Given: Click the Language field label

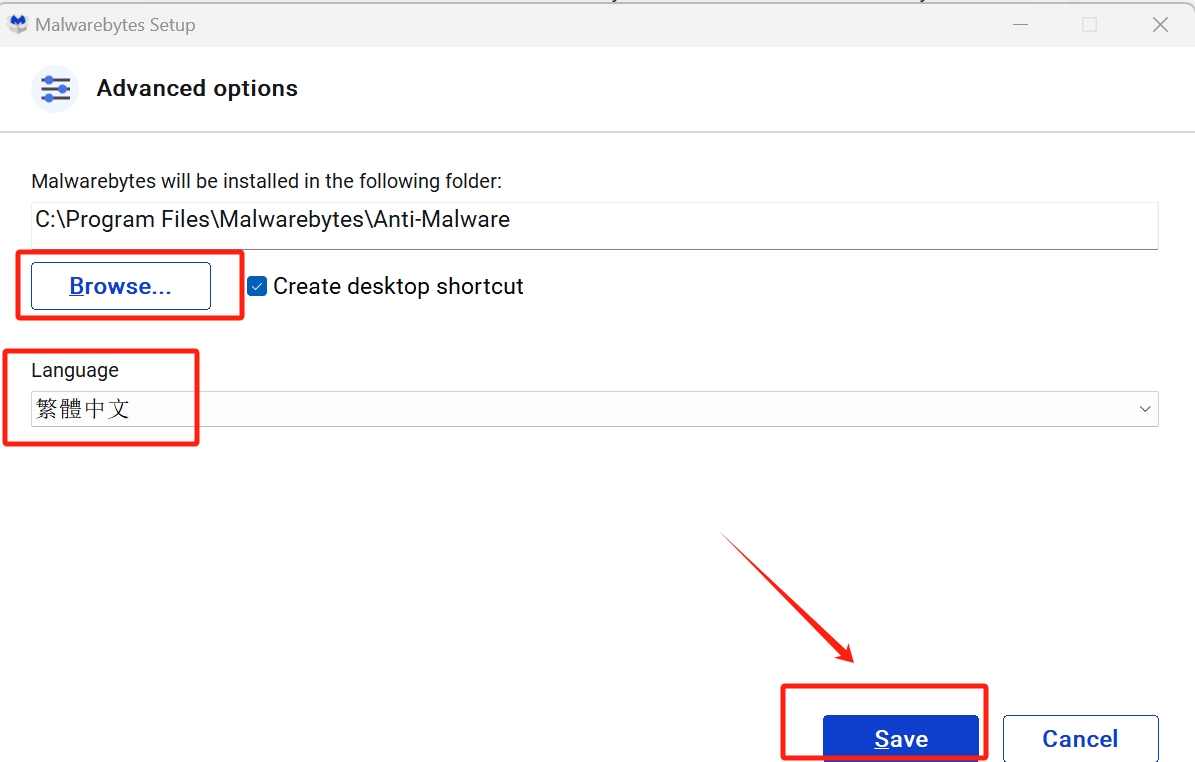Looking at the screenshot, I should [x=75, y=370].
